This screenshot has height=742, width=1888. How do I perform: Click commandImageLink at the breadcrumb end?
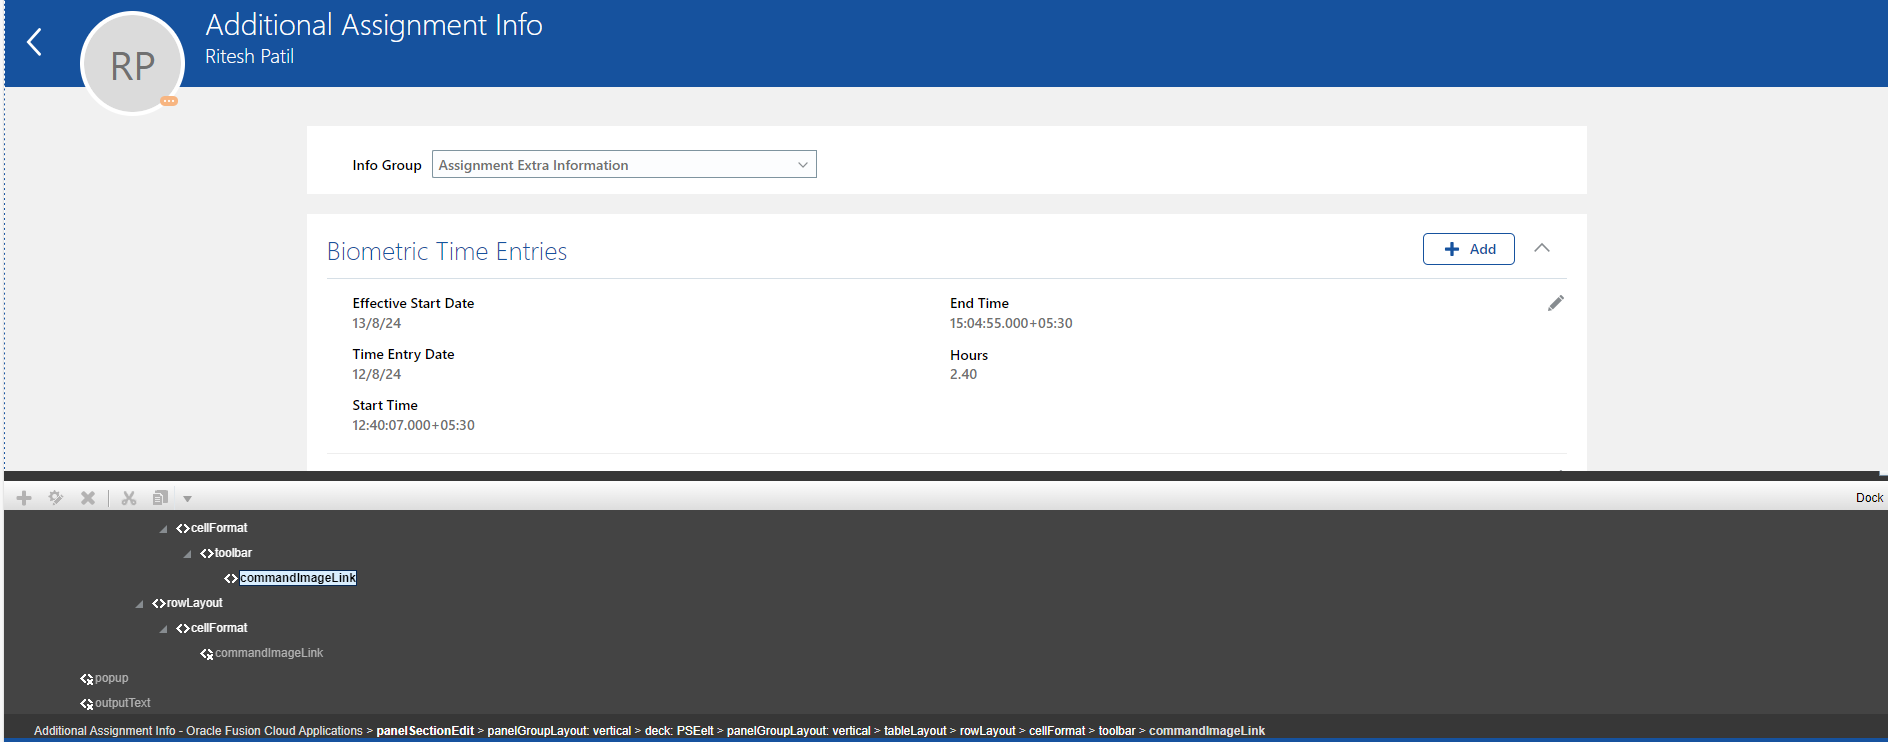coord(1207,731)
